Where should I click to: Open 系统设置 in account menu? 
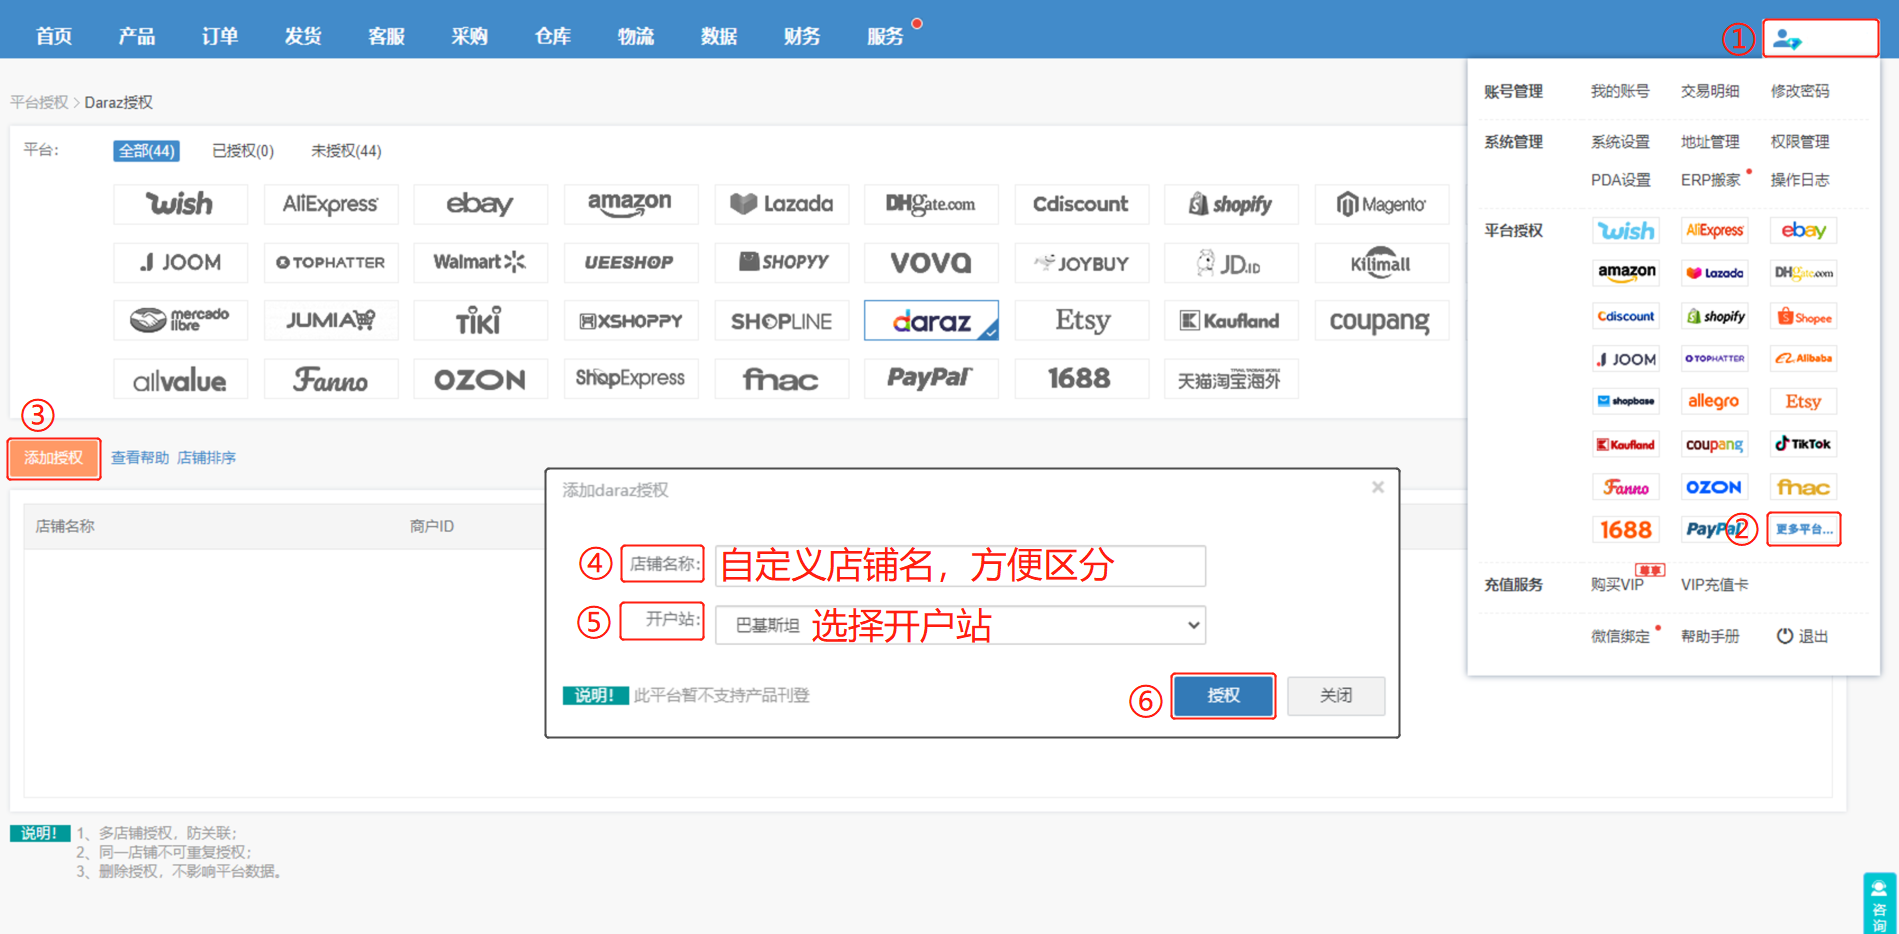point(1620,142)
